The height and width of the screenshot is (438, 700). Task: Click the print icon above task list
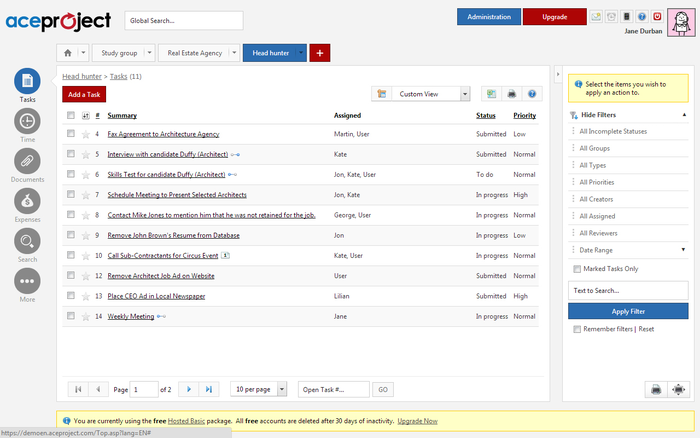pyautogui.click(x=512, y=94)
